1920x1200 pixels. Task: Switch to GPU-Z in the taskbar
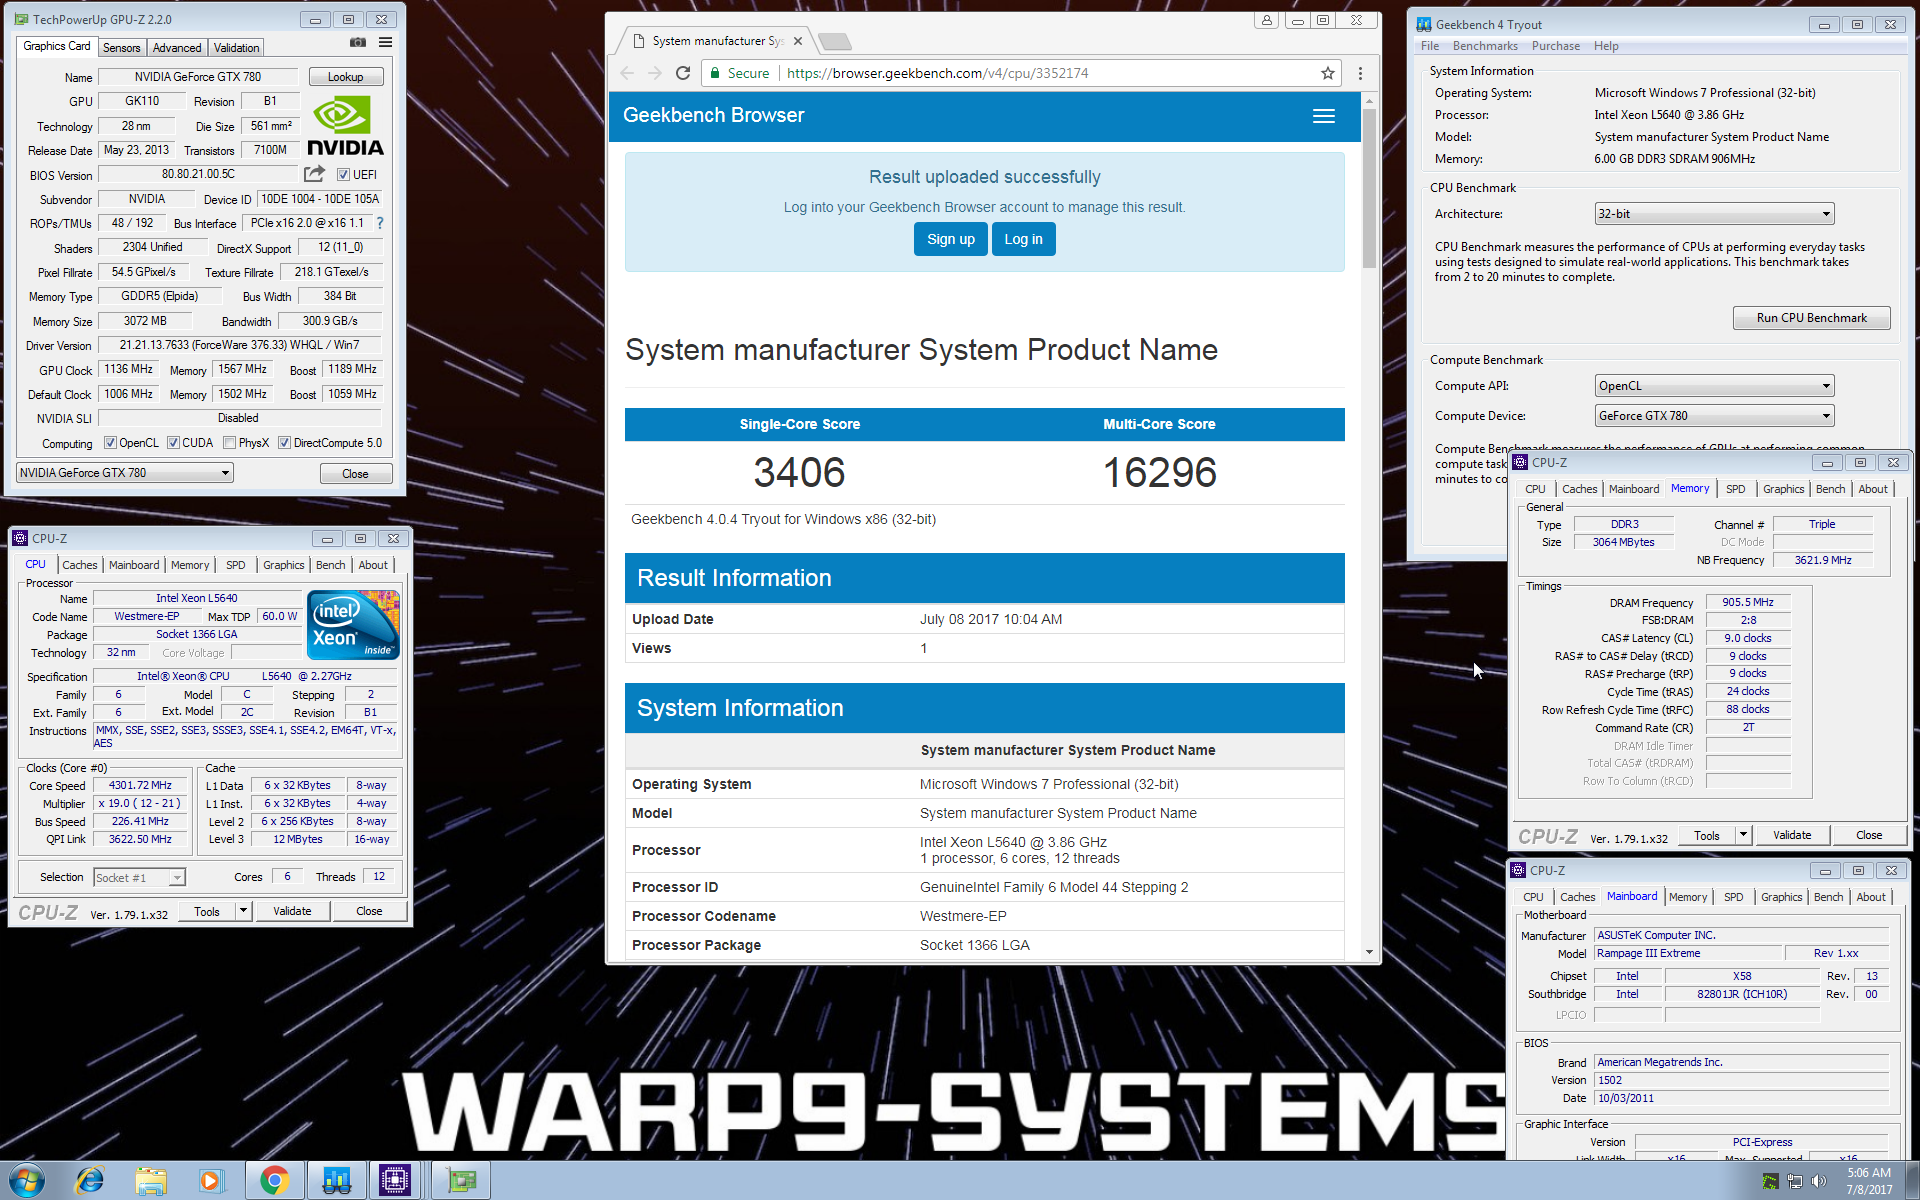click(x=461, y=1181)
